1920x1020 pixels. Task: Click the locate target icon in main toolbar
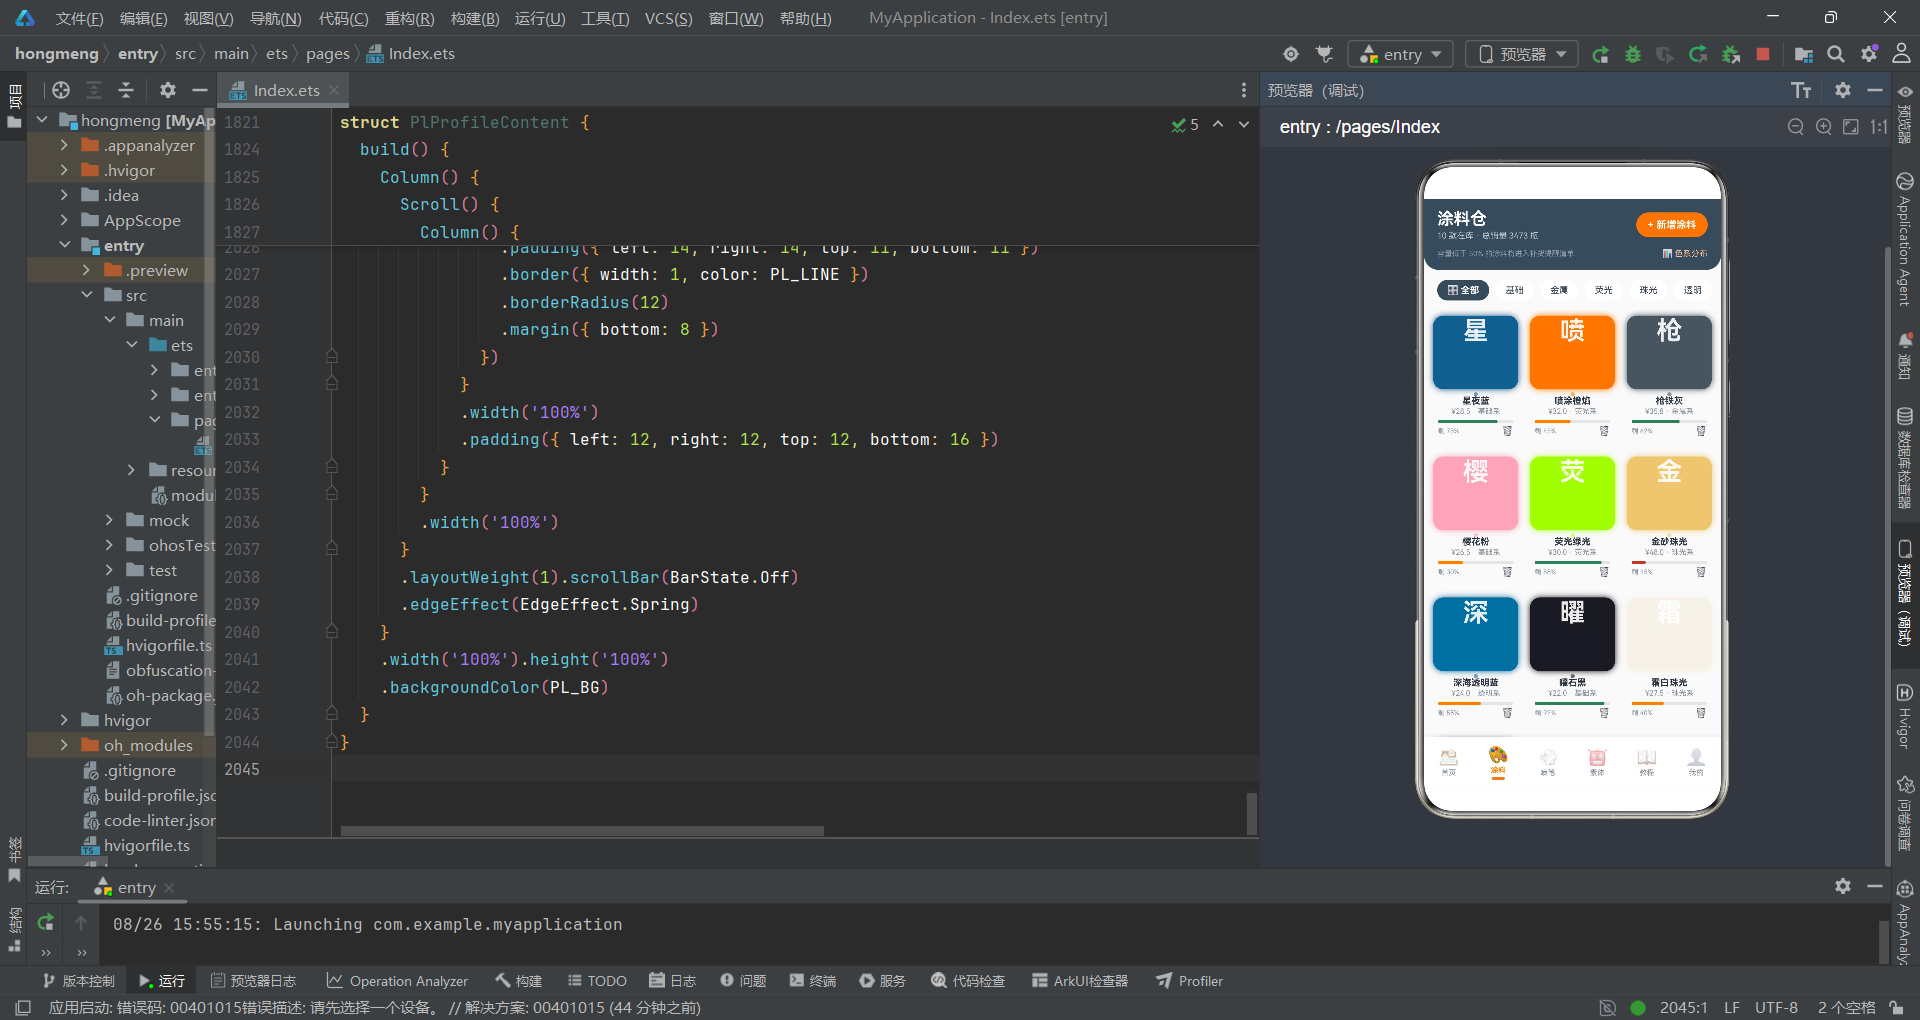(x=1291, y=54)
